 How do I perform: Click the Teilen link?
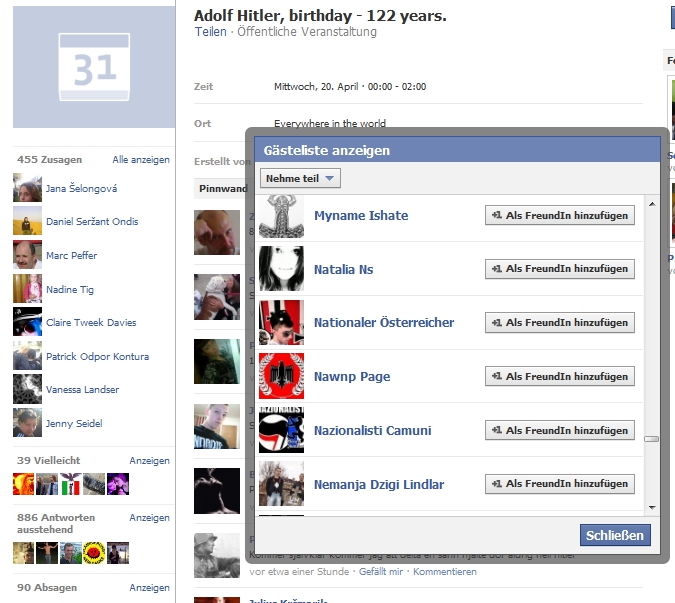211,32
